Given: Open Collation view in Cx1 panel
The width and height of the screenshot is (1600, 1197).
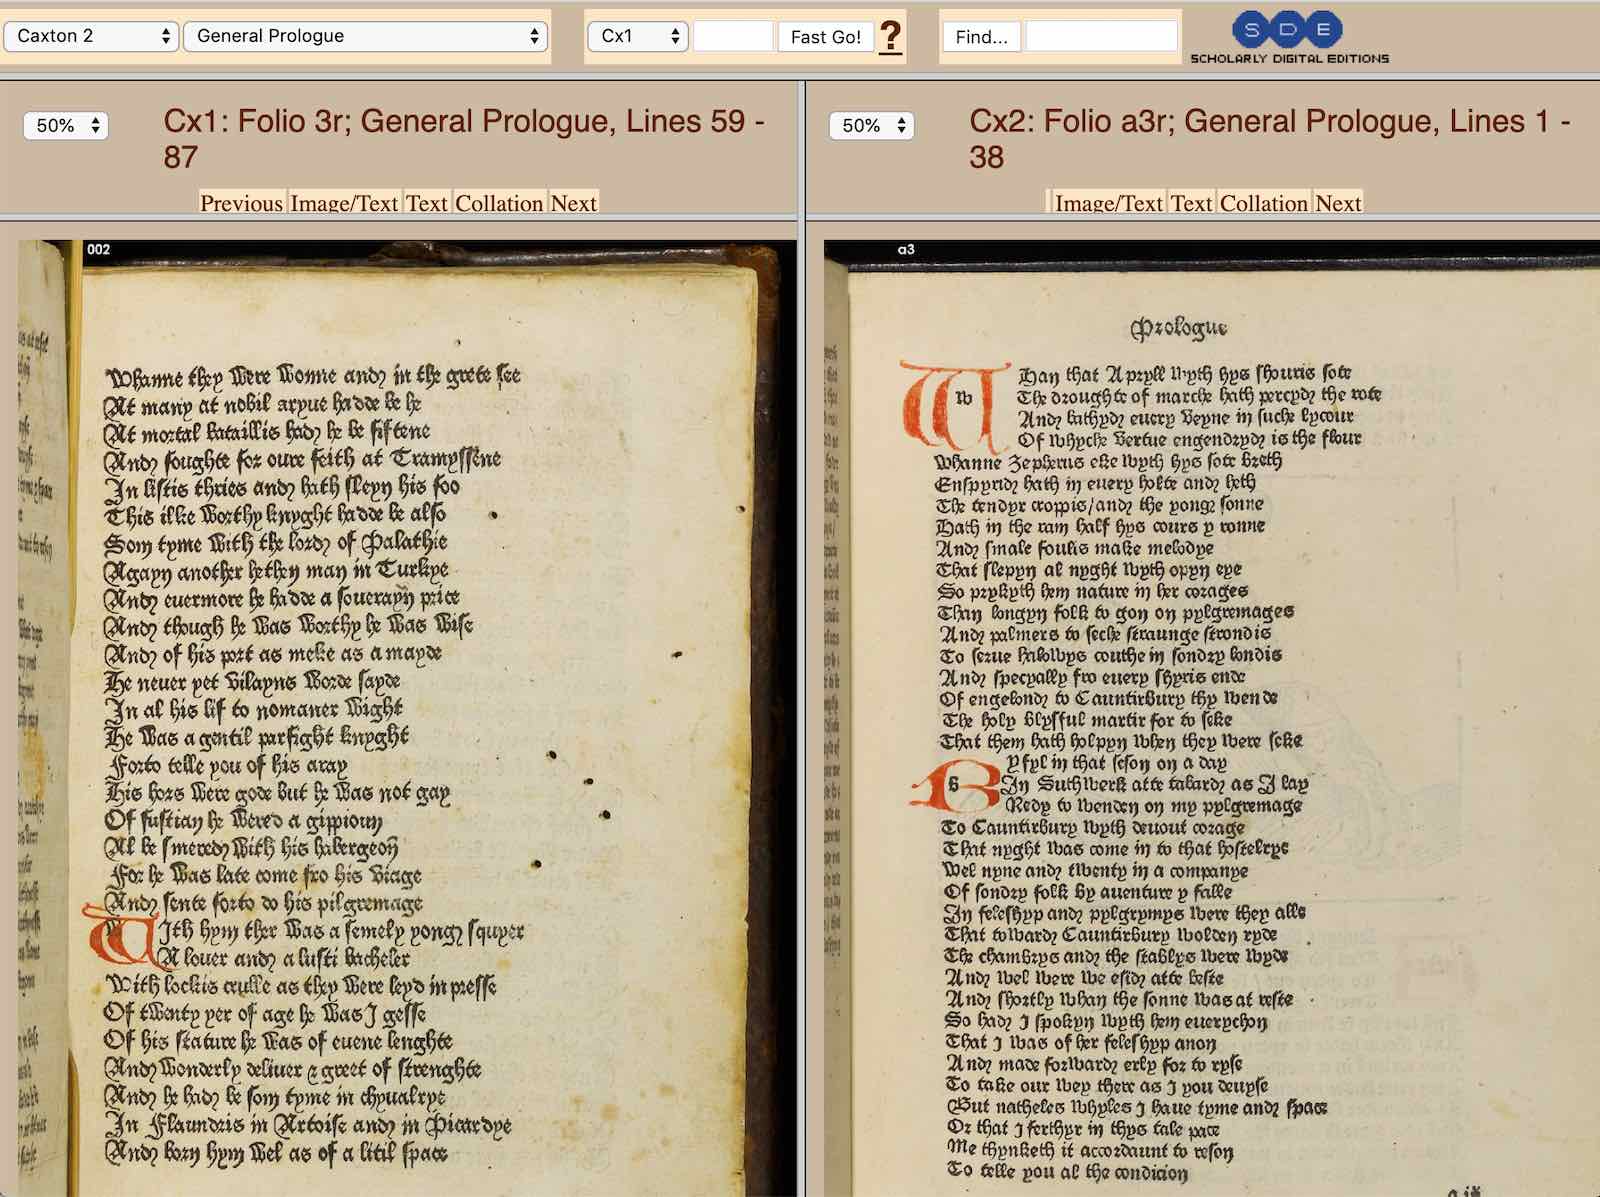Looking at the screenshot, I should click(499, 203).
